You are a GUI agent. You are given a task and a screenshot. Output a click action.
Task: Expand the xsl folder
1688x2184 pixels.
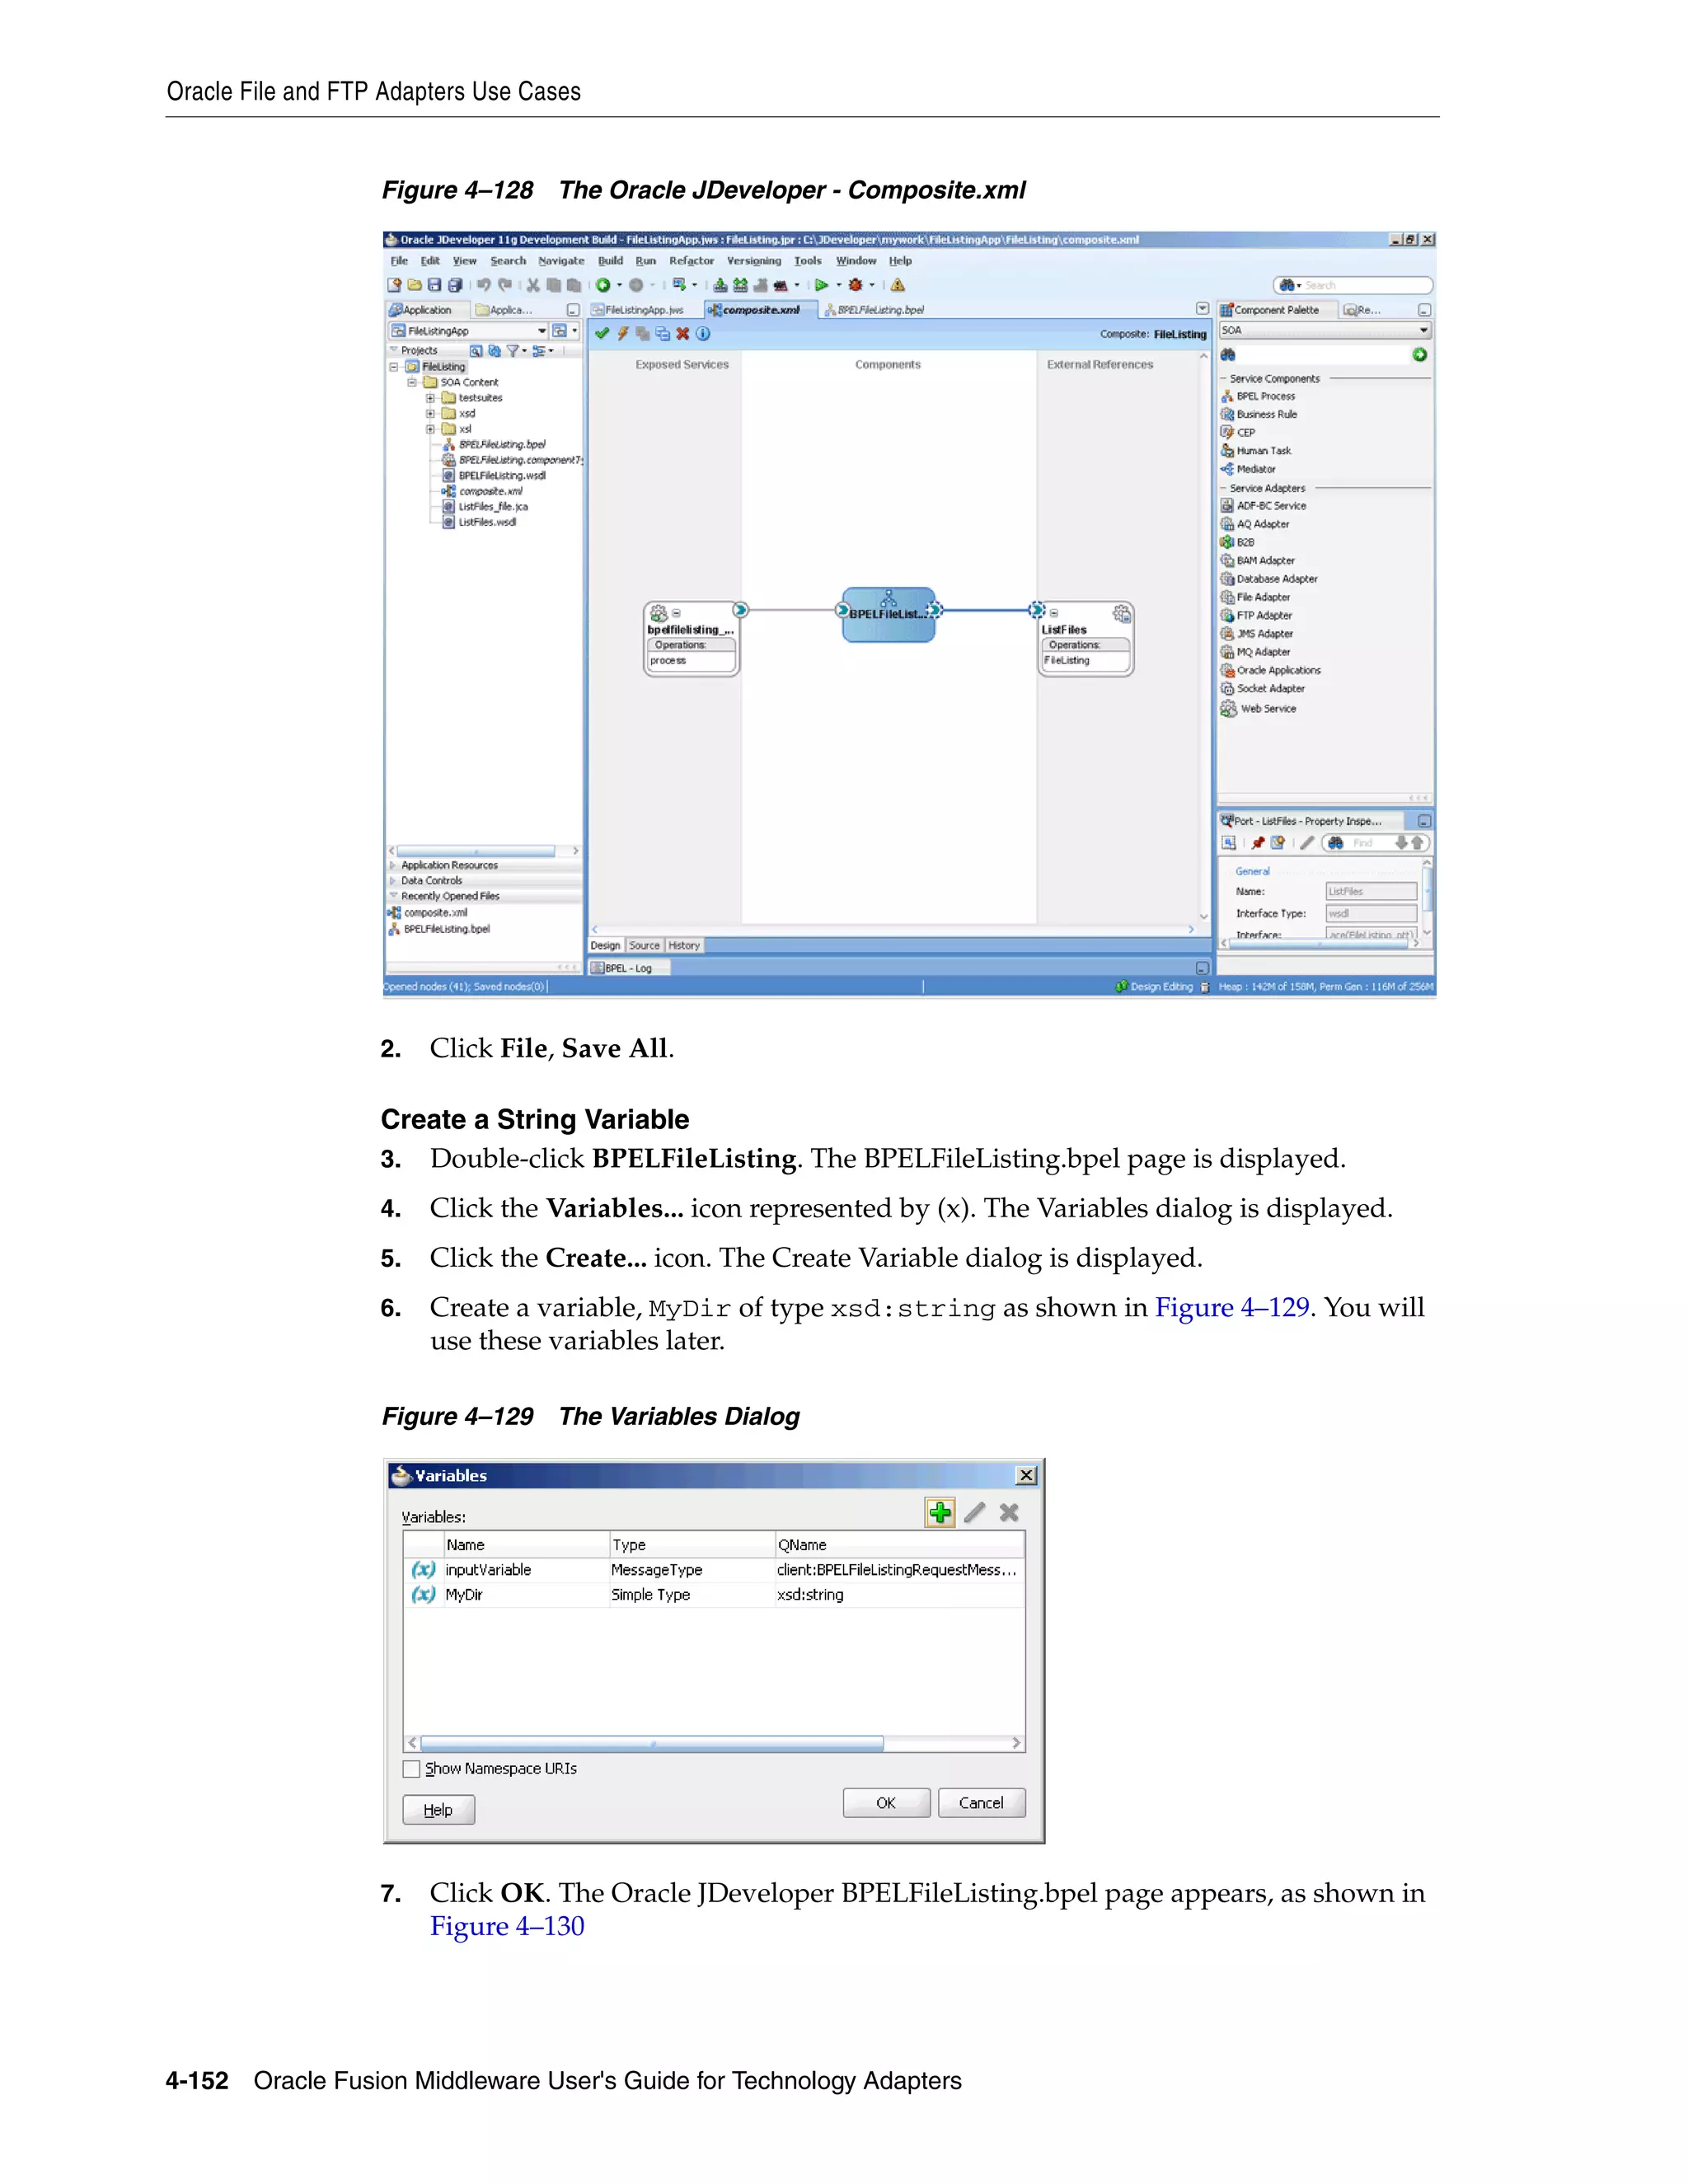430,429
